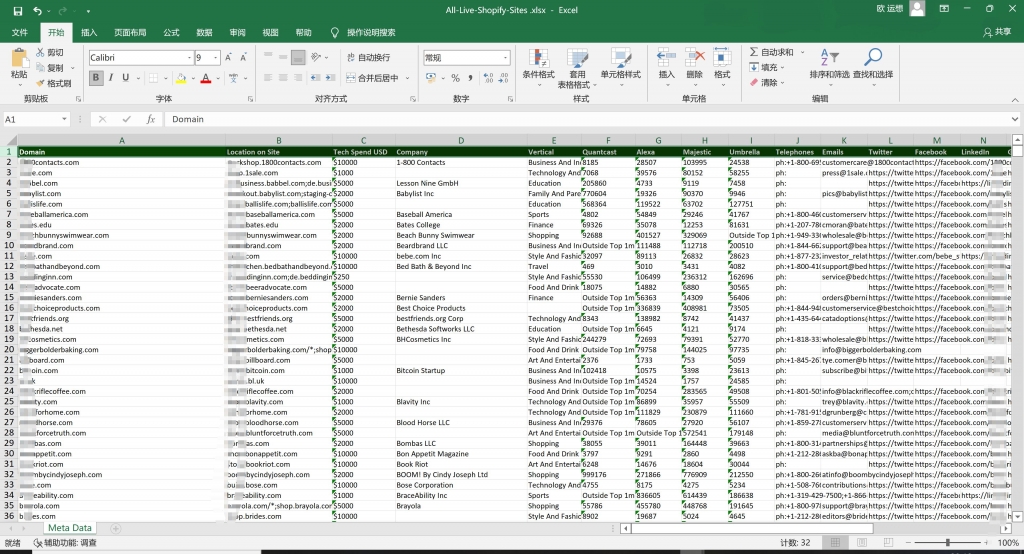Expand the formula bar with the right-edge arrow
This screenshot has height=554, width=1024.
1014,119
